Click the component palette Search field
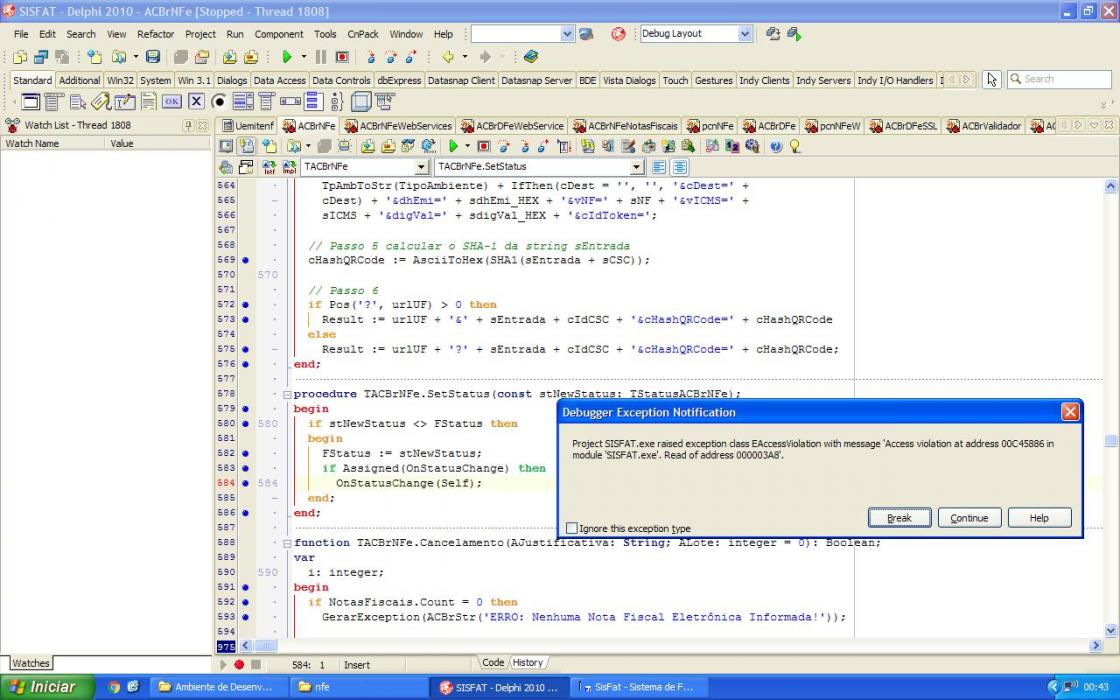The height and width of the screenshot is (700, 1120). tap(1059, 79)
